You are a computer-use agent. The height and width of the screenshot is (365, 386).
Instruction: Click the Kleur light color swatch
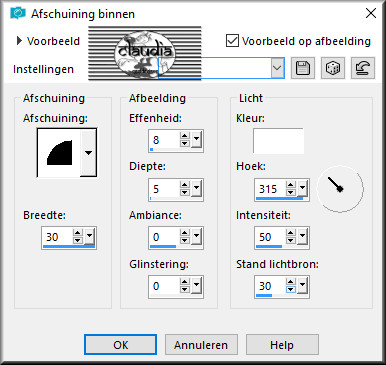[x=278, y=141]
